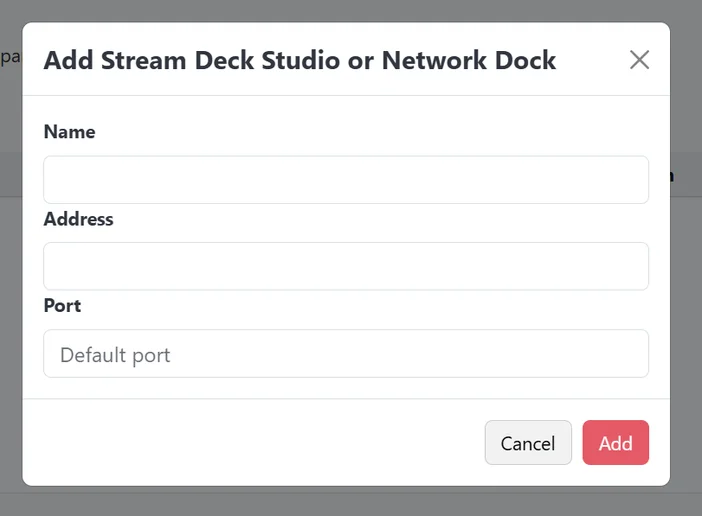The image size is (702, 516).
Task: Click the dimmed backdrop below the dialog
Action: pyautogui.click(x=350, y=503)
